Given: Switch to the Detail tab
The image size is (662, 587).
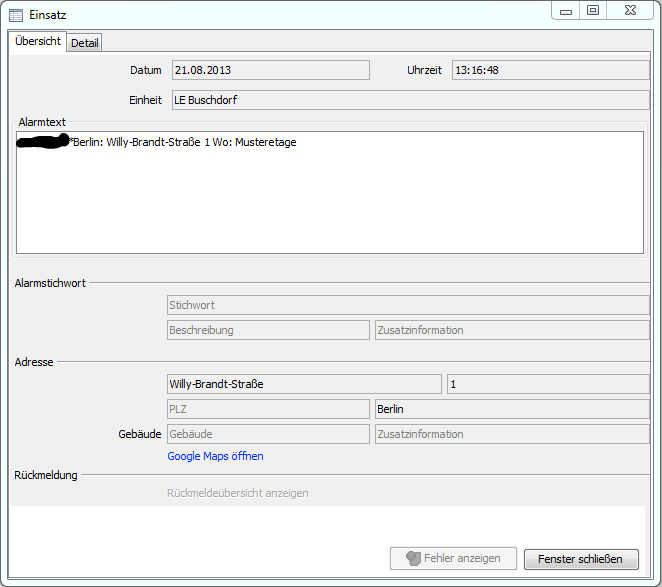Looking at the screenshot, I should (x=84, y=43).
